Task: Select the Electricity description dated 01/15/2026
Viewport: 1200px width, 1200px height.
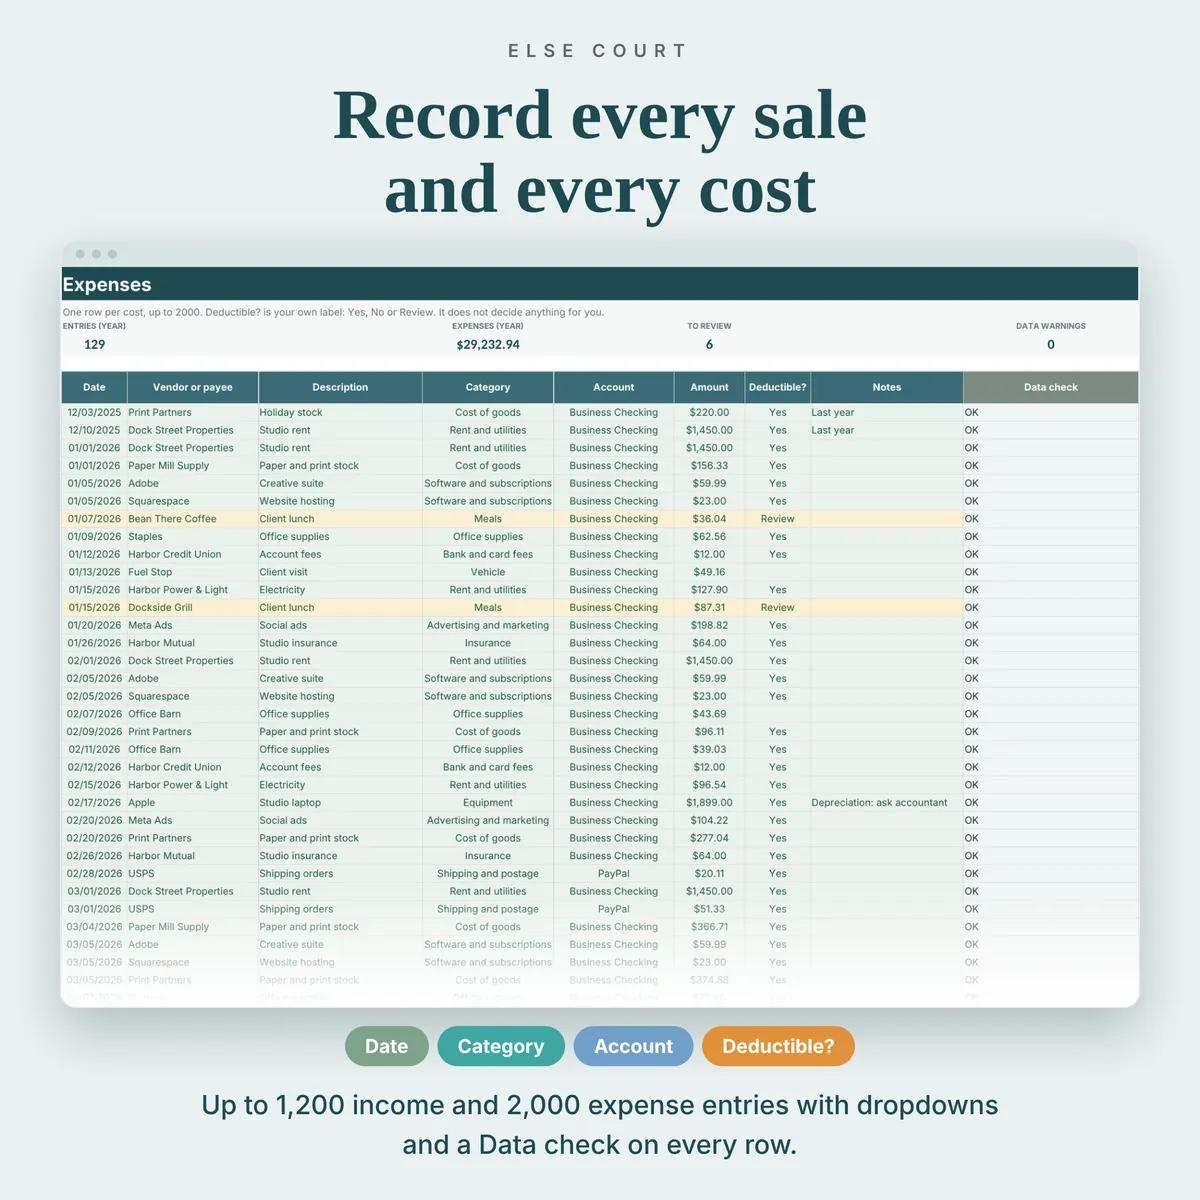Action: [x=340, y=590]
